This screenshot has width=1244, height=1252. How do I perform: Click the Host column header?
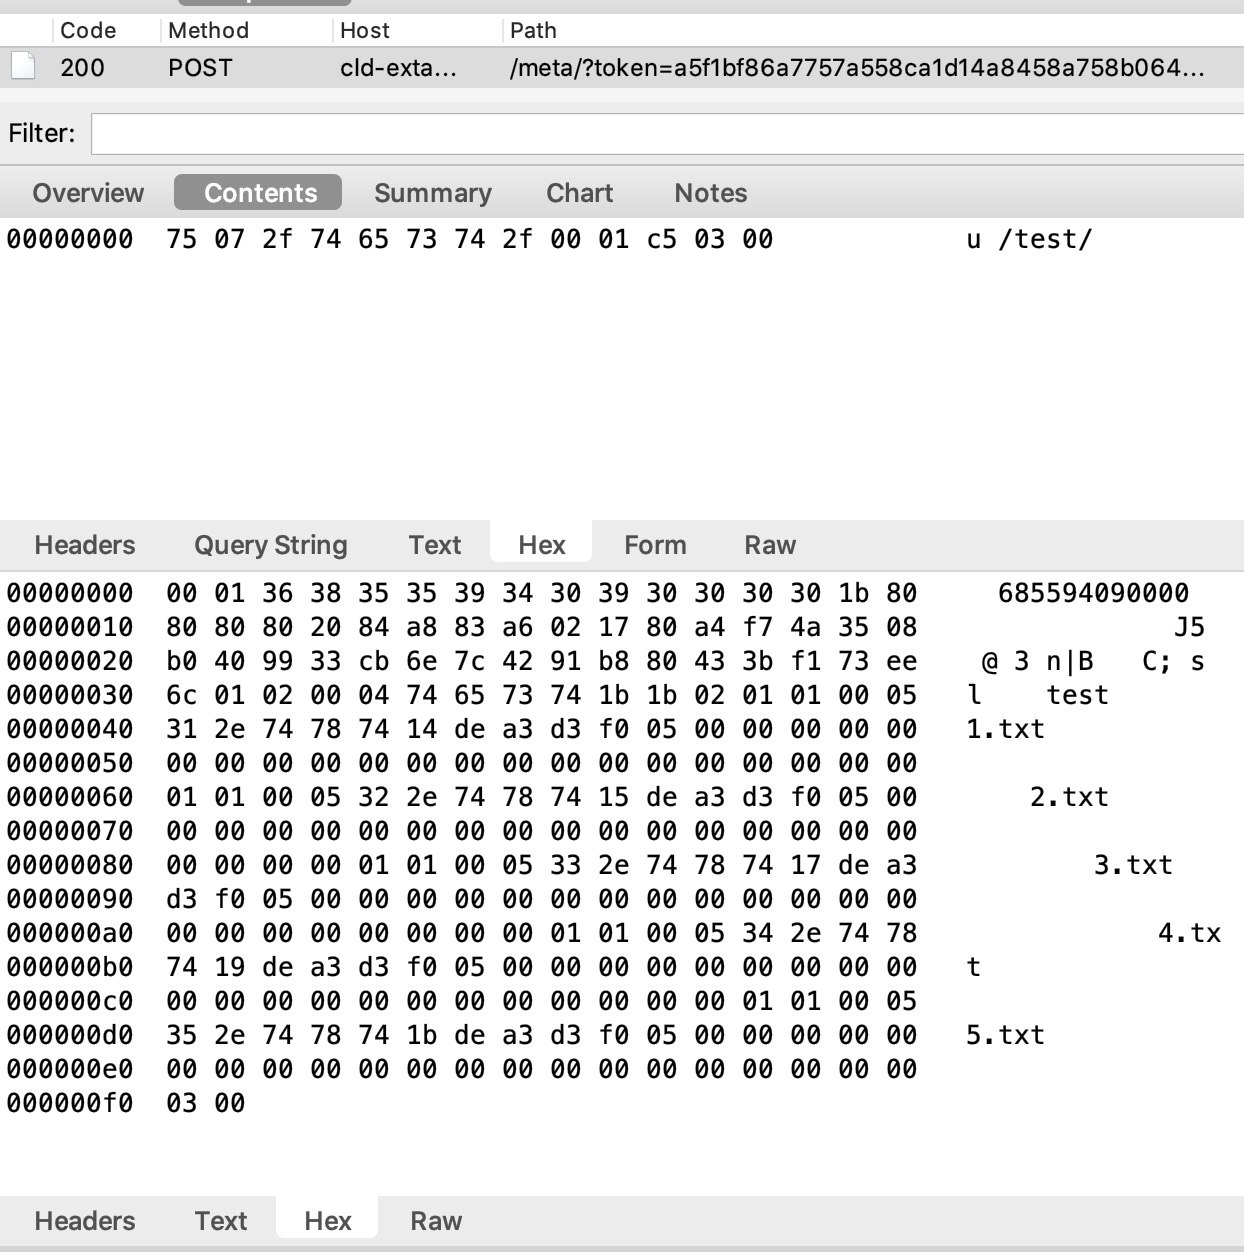[x=365, y=30]
